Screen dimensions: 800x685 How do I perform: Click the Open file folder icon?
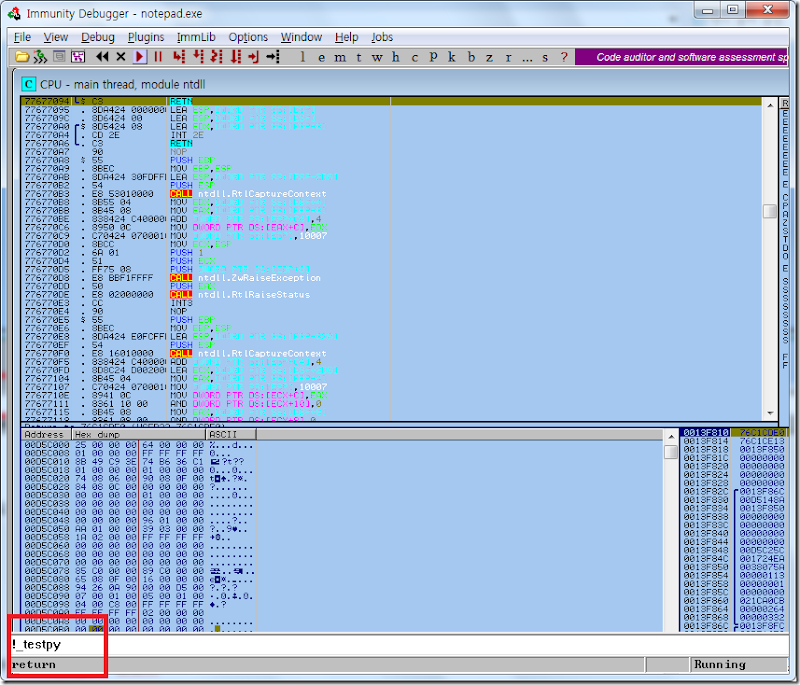point(23,57)
